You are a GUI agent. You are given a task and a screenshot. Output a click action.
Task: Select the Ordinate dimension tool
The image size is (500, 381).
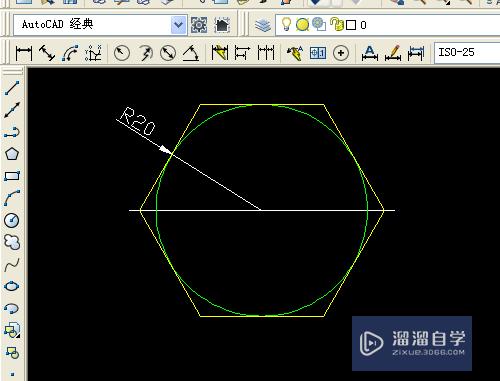click(x=93, y=53)
